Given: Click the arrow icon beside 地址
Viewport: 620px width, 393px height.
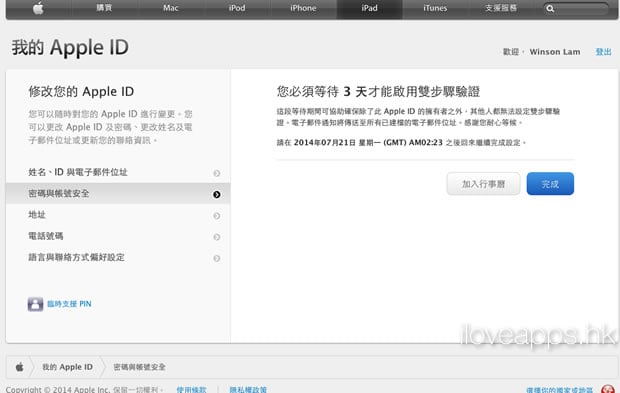Looking at the screenshot, I should click(x=217, y=216).
